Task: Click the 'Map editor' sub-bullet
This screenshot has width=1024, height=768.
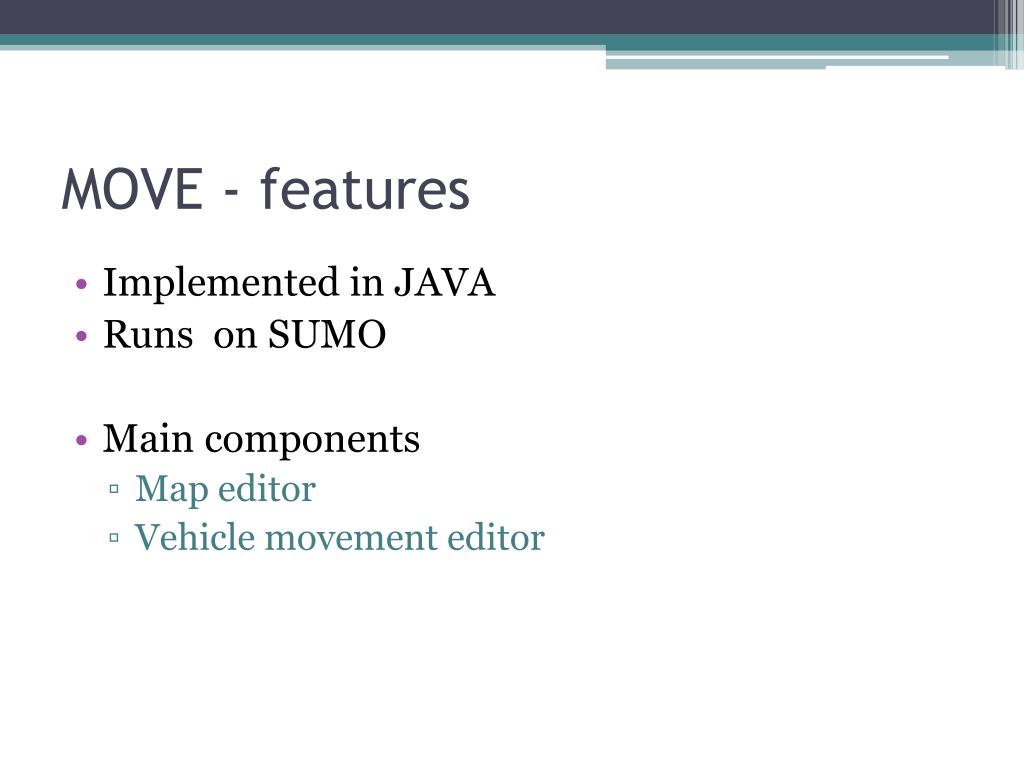Action: (225, 488)
